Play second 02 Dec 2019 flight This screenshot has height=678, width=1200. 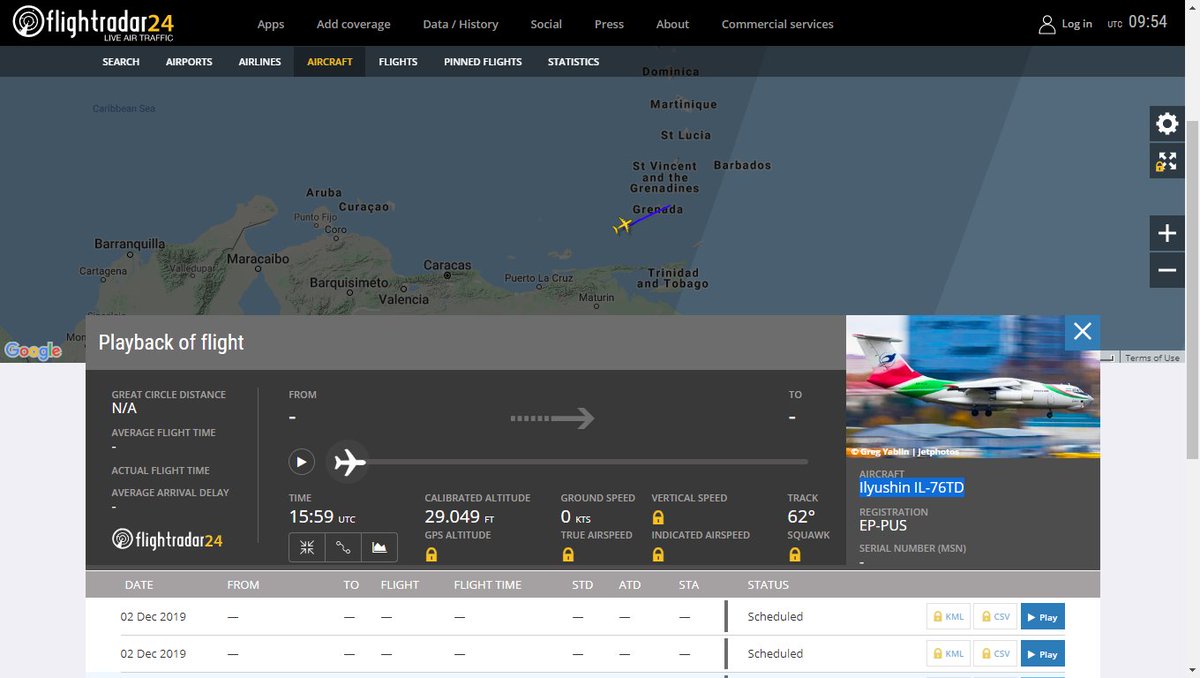(x=1042, y=654)
